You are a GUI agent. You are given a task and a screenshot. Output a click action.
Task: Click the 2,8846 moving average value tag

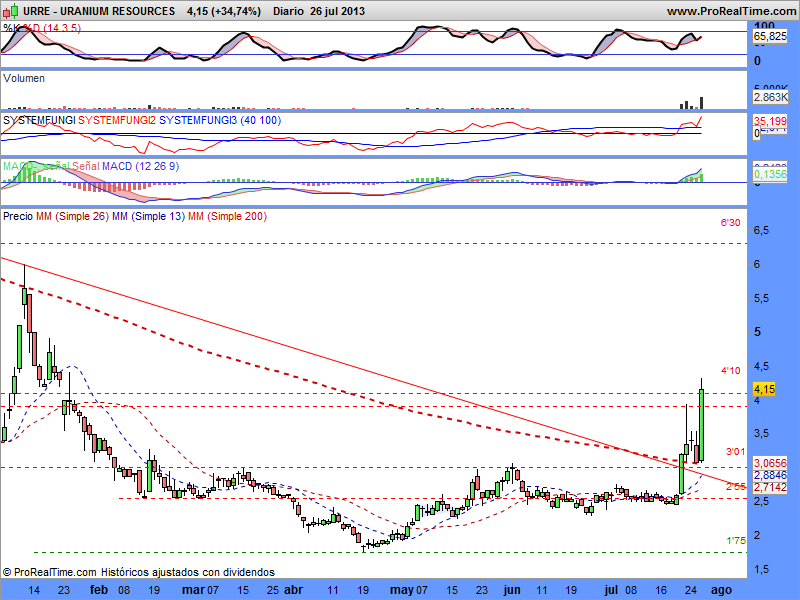[x=770, y=475]
